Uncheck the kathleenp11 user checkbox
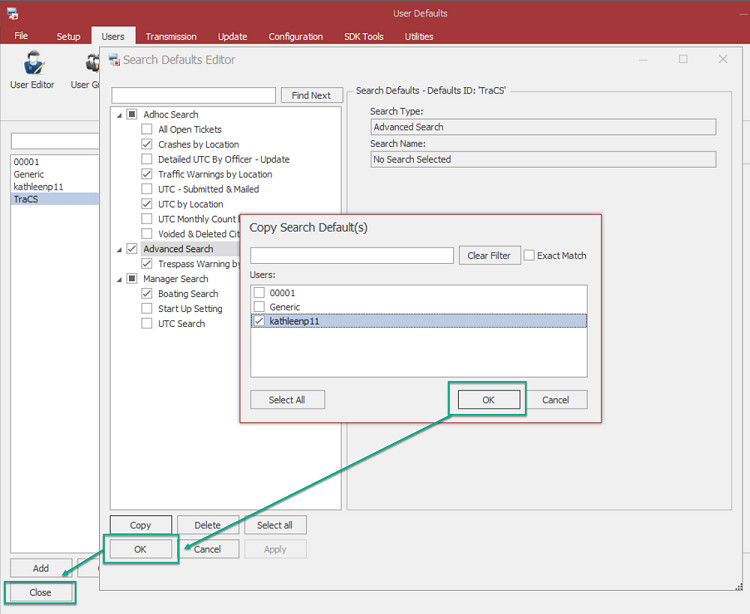The height and width of the screenshot is (614, 750). 259,321
